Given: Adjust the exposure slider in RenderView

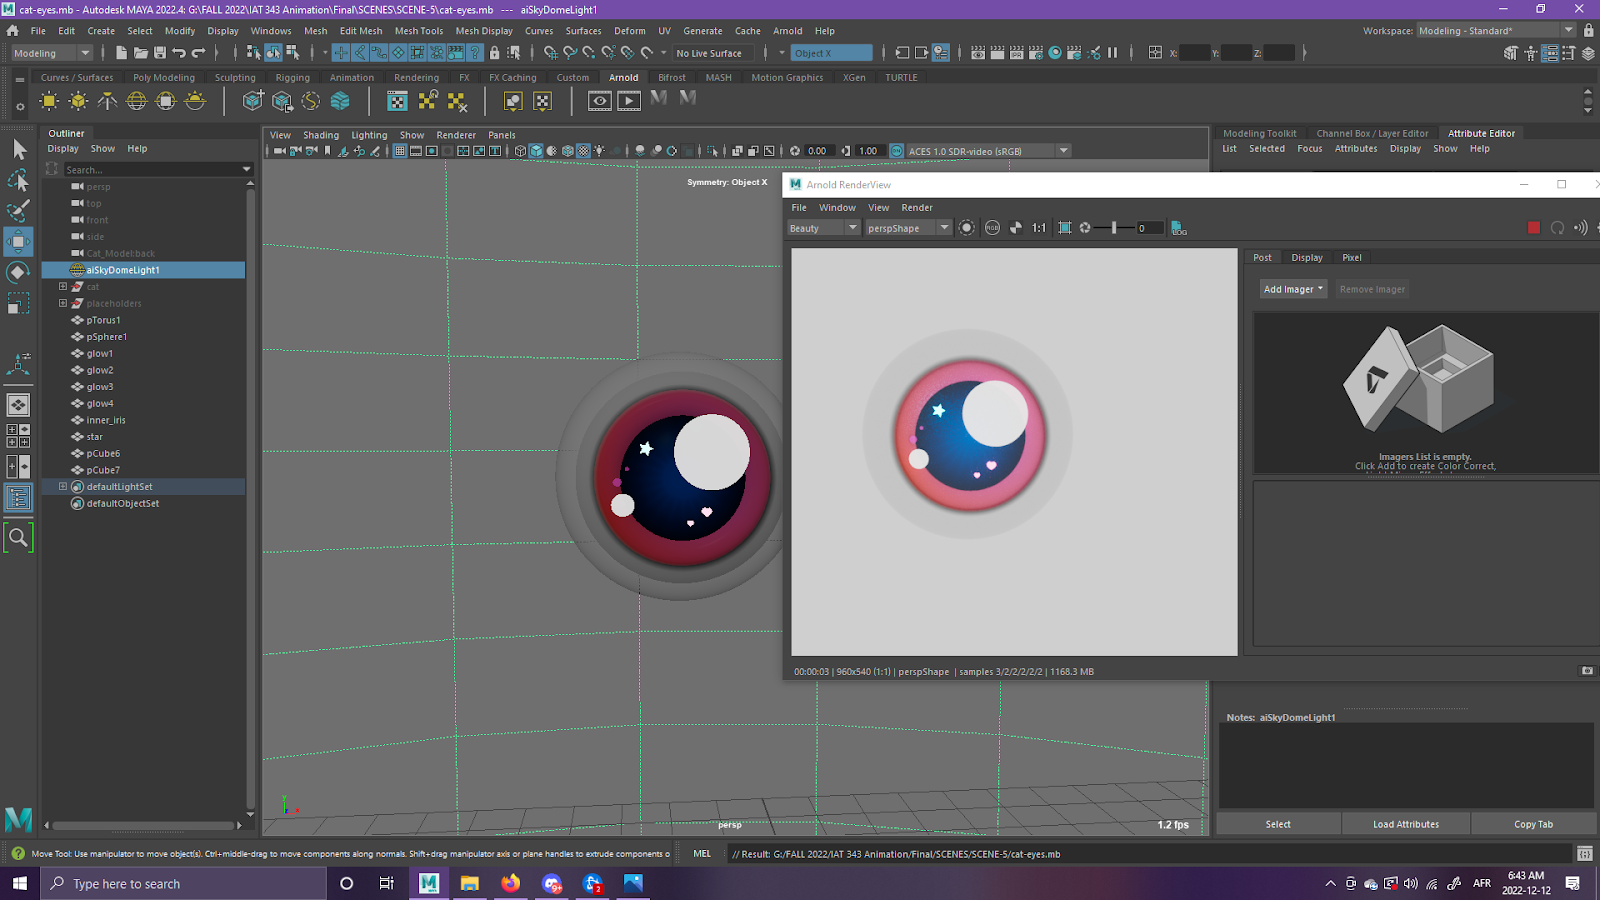Looking at the screenshot, I should (x=1113, y=228).
